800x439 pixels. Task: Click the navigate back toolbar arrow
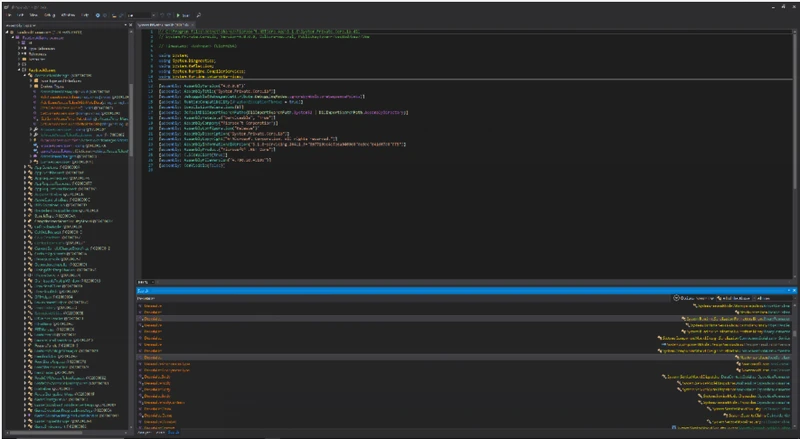pos(98,15)
